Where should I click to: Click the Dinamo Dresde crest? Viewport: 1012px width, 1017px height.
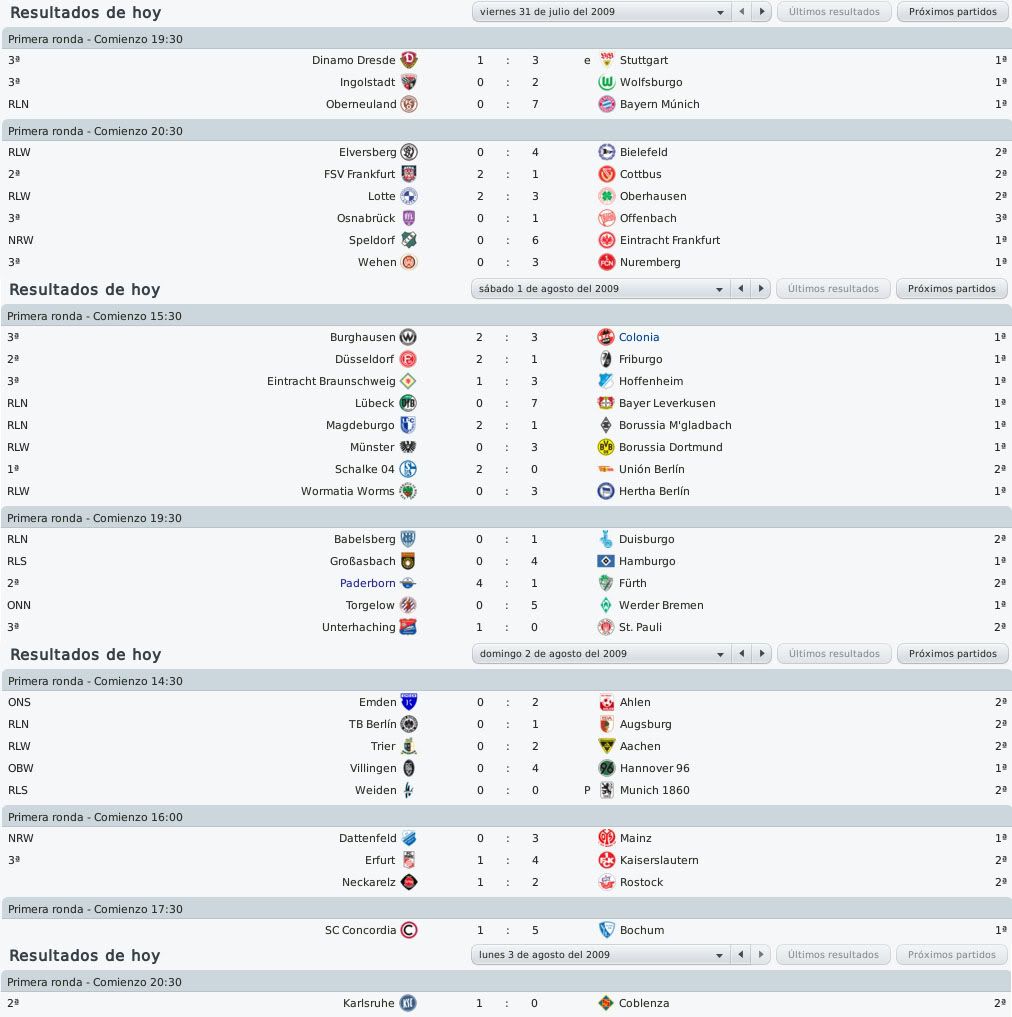pos(409,60)
